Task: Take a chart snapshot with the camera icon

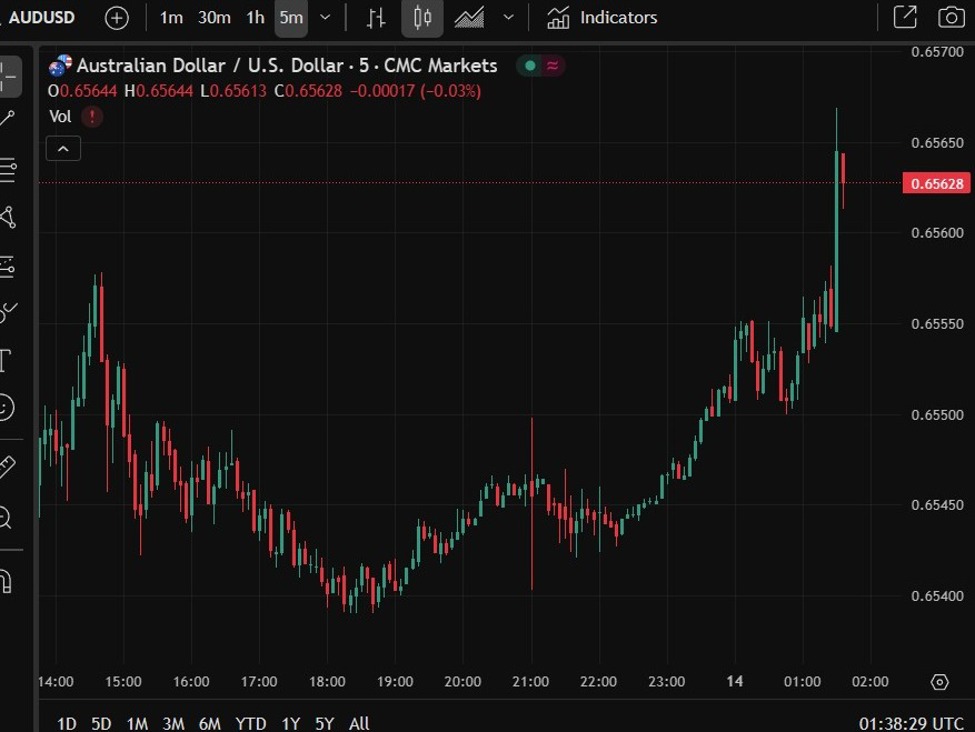Action: (950, 16)
